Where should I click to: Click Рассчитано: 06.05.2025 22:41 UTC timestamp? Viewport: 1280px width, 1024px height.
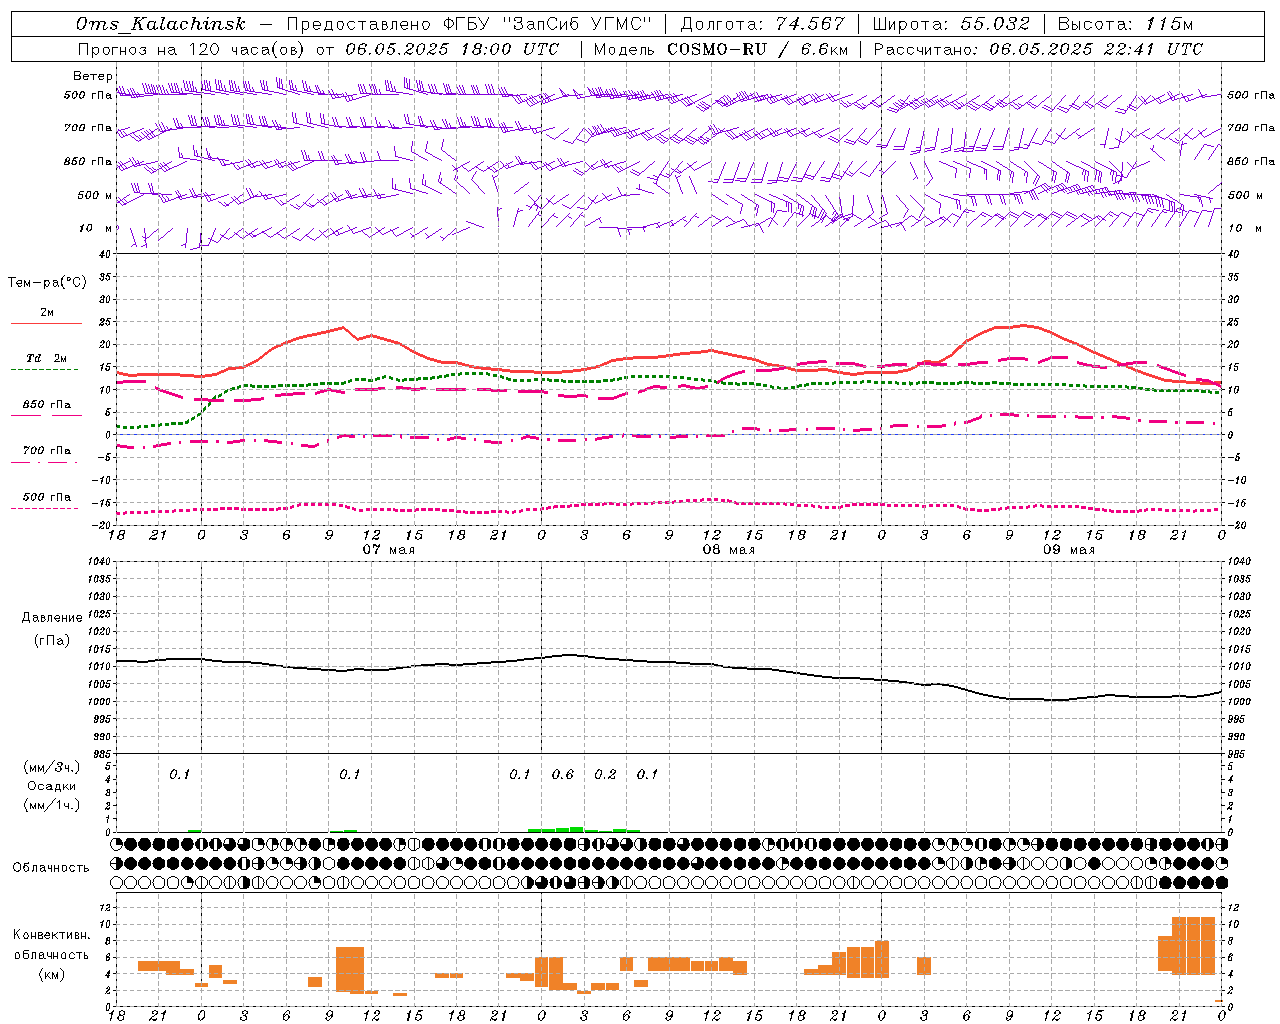(x=1038, y=49)
